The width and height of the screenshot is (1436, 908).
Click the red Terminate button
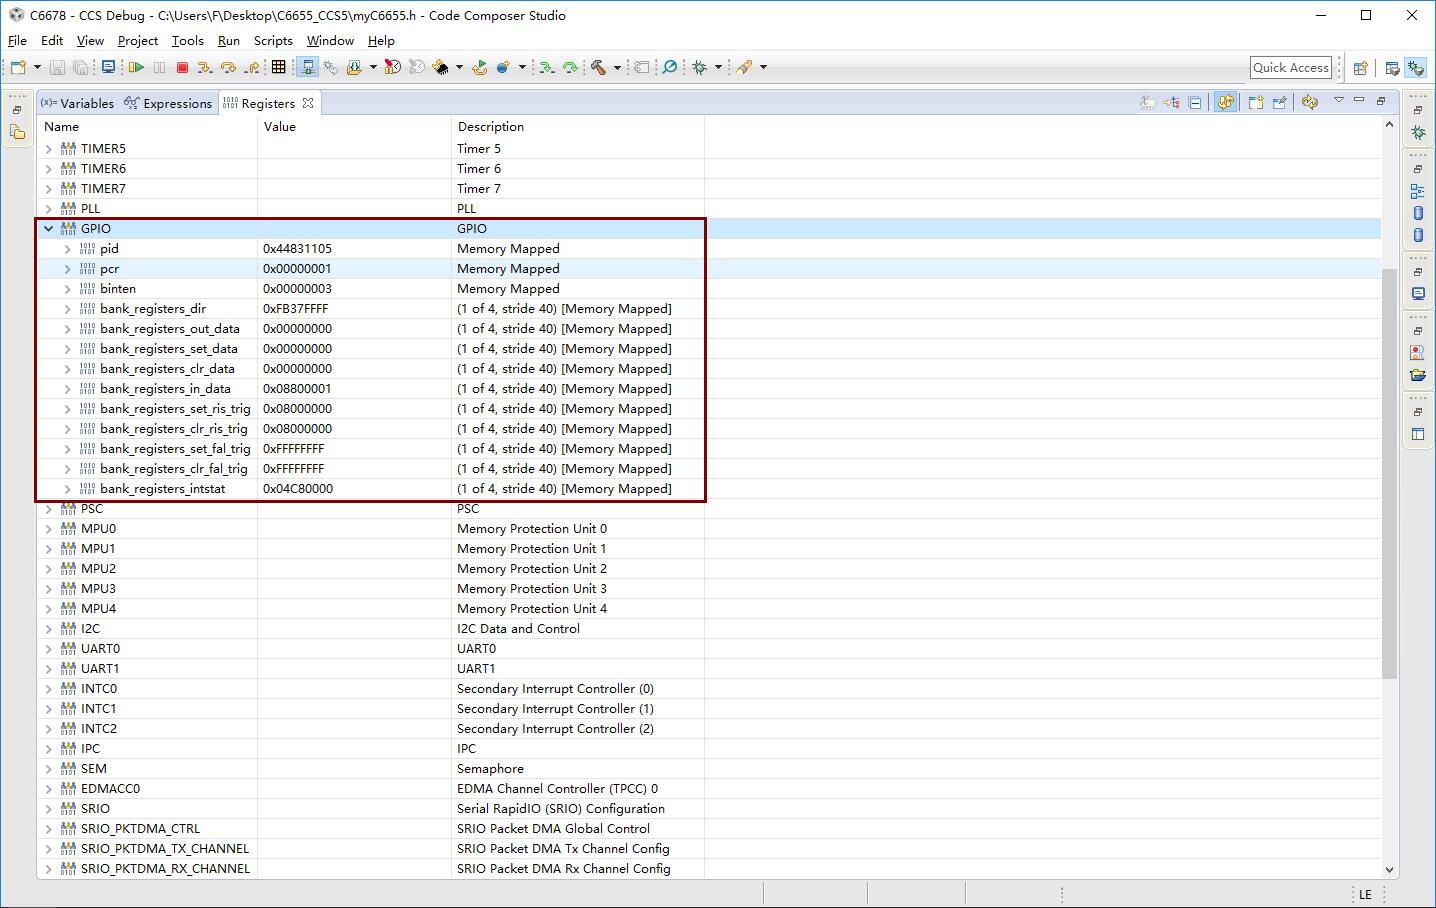[182, 67]
